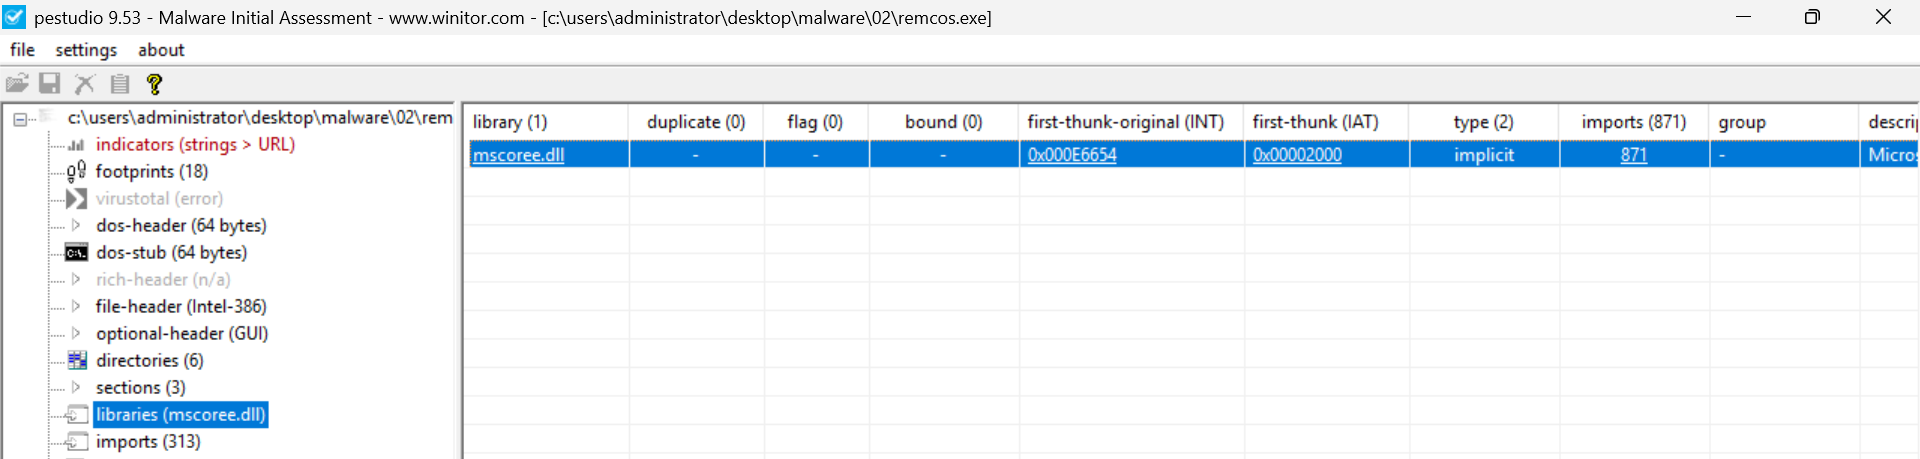This screenshot has height=459, width=1920.
Task: Select the virustotal icon in tree
Action: click(x=76, y=199)
